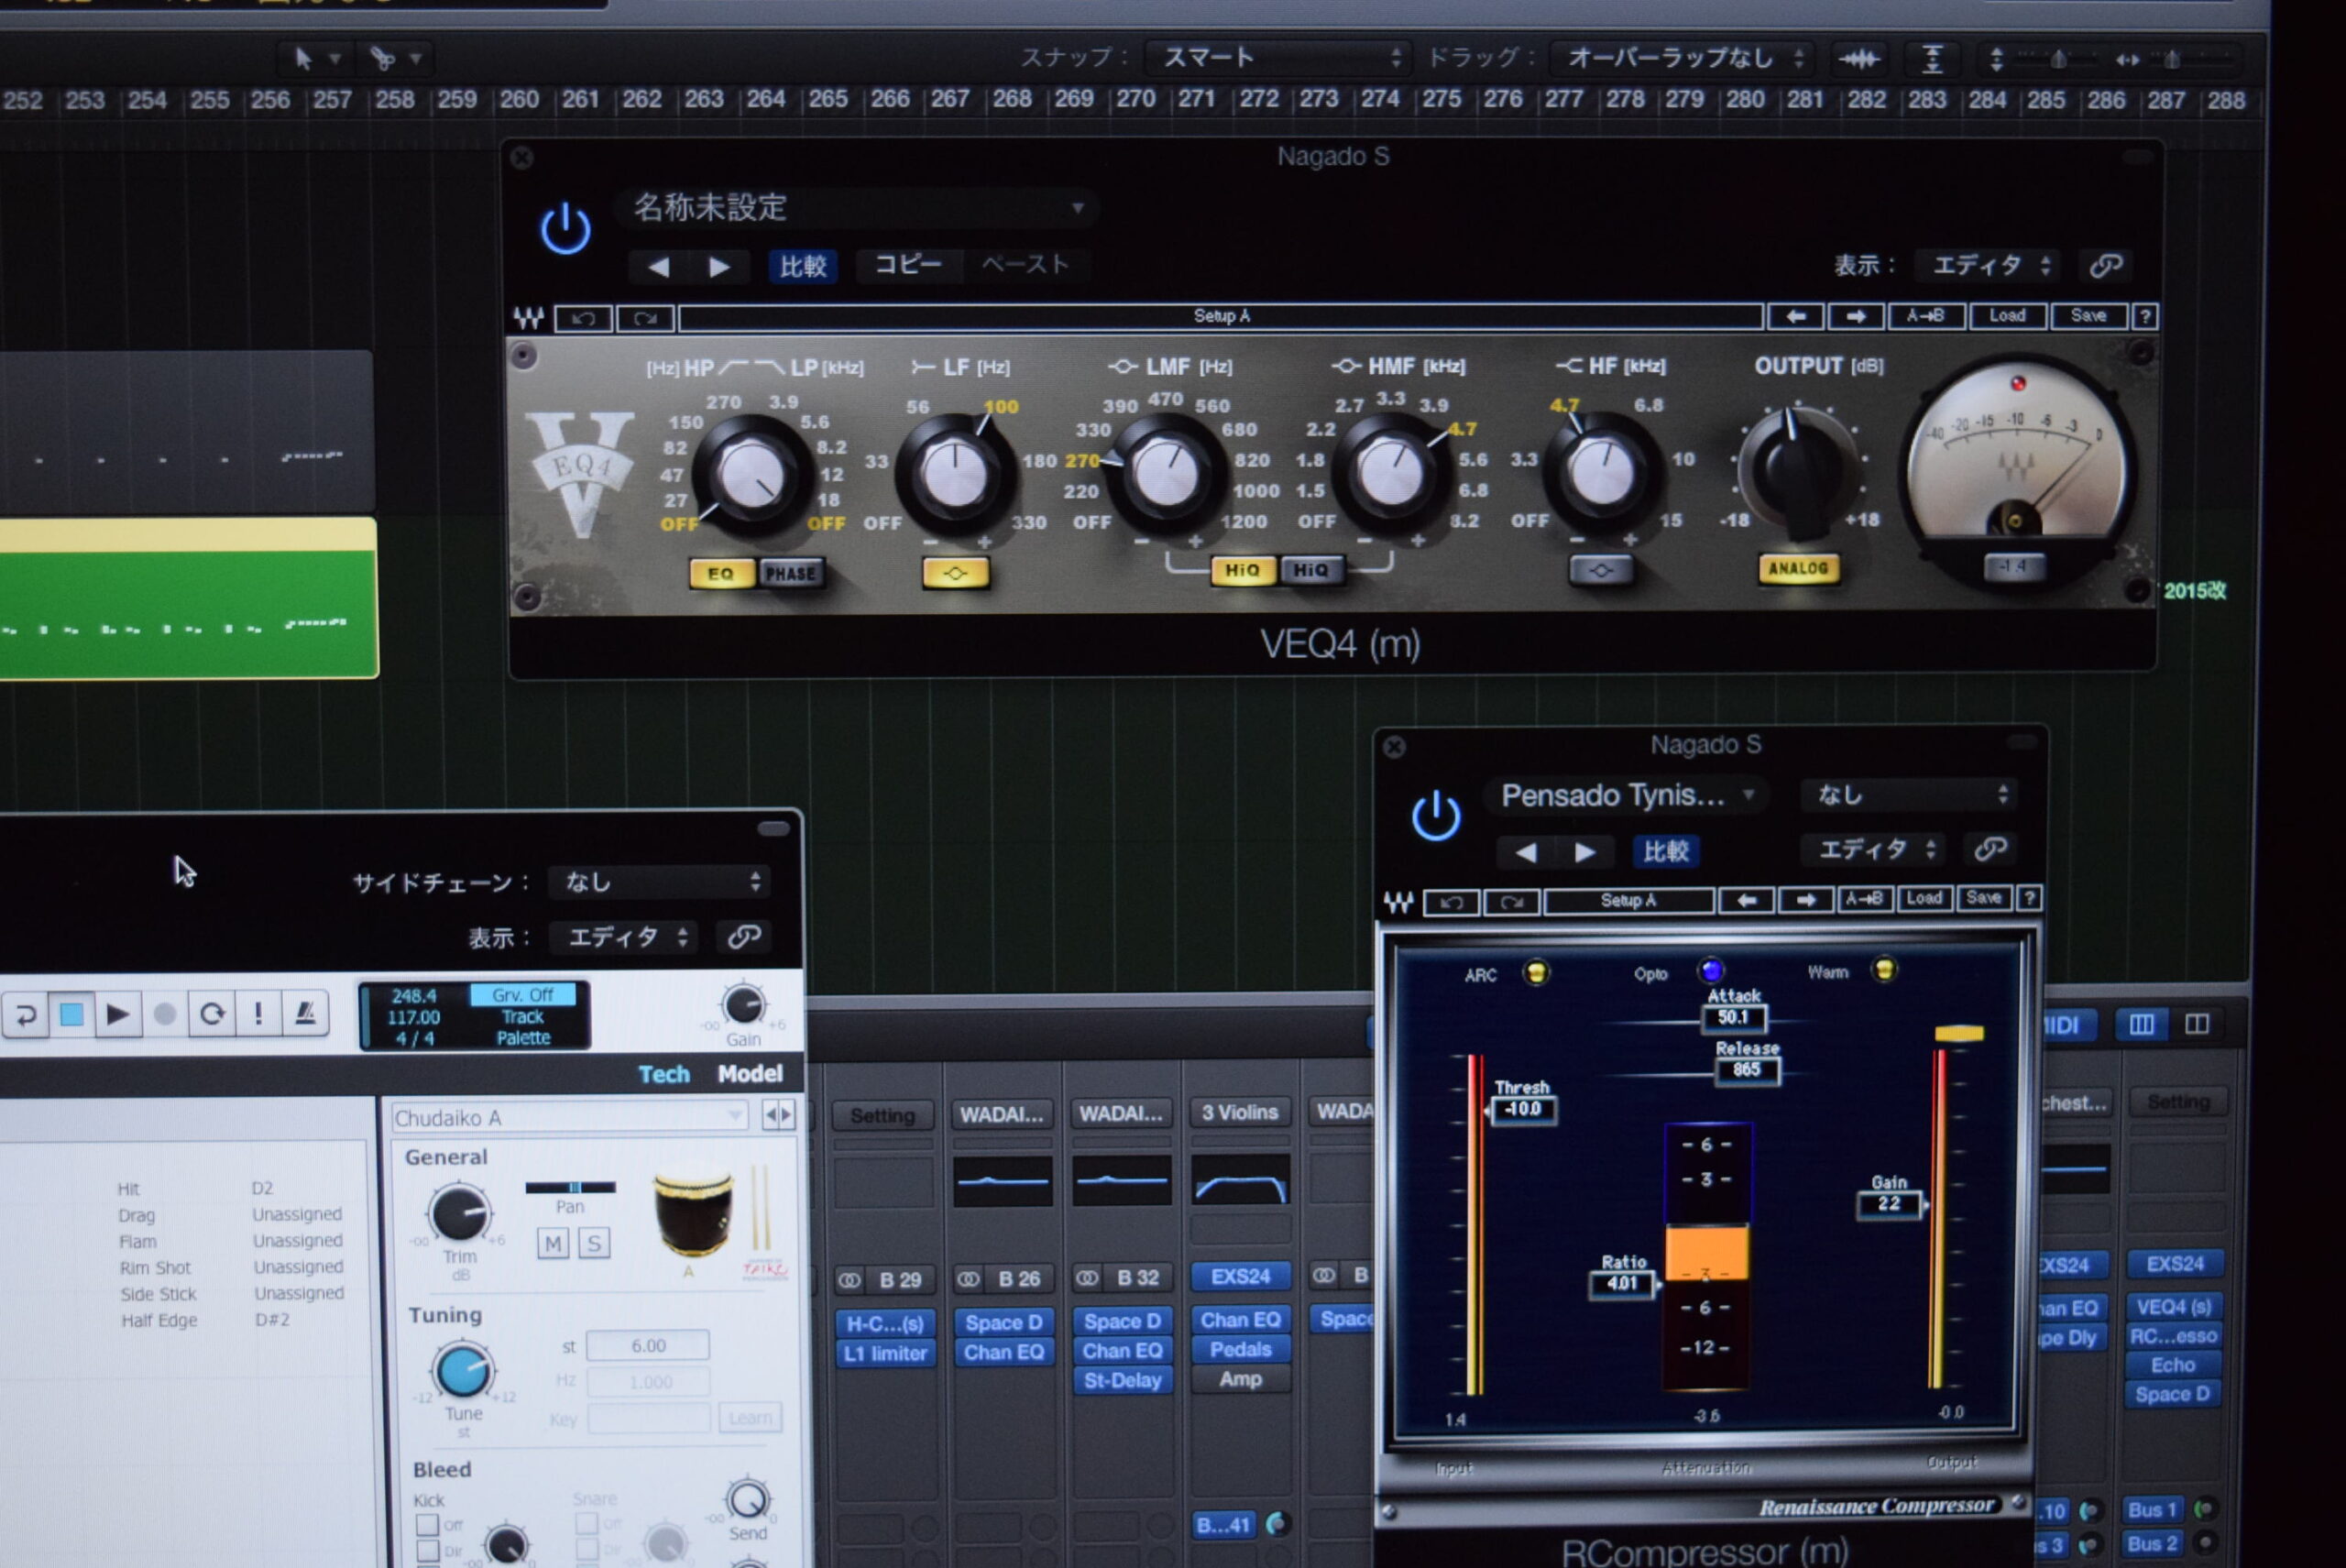Open エディタ view dropdown in RCompressor window
Image resolution: width=2346 pixels, height=1568 pixels.
pyautogui.click(x=1875, y=850)
